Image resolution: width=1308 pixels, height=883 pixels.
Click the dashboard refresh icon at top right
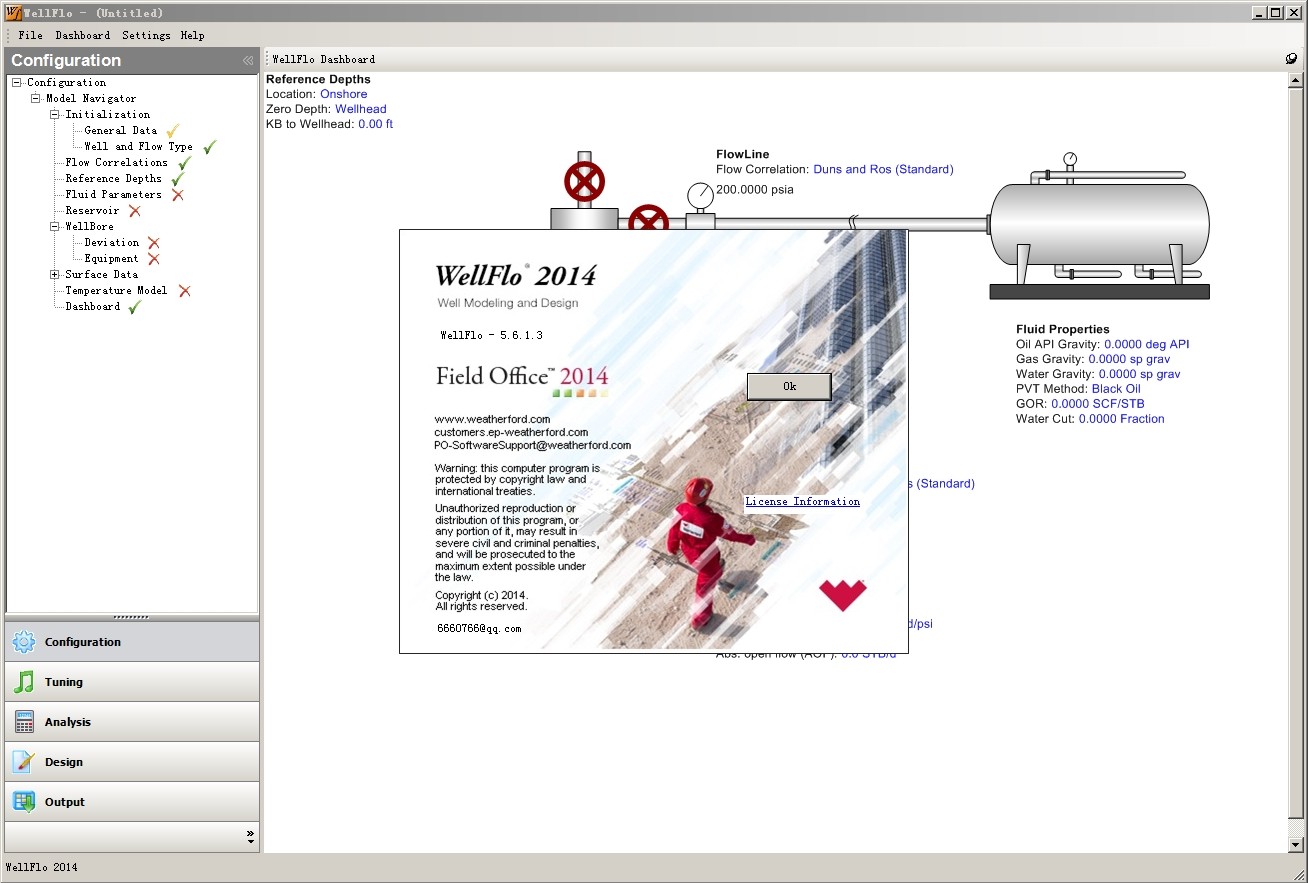1291,59
